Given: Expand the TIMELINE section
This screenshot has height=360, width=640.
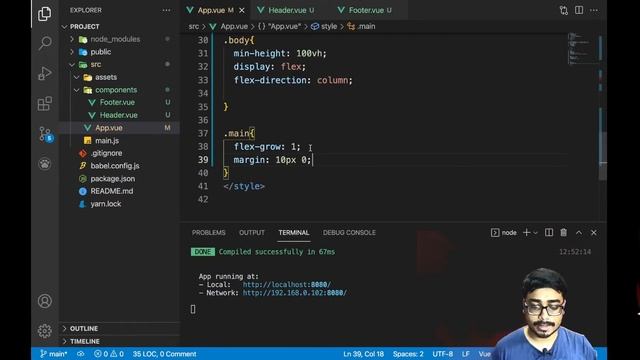Looking at the screenshot, I should coord(84,341).
